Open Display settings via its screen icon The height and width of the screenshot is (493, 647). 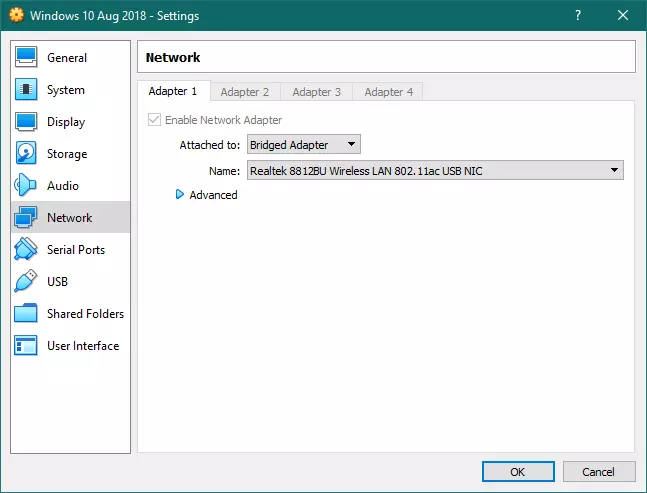(x=27, y=122)
